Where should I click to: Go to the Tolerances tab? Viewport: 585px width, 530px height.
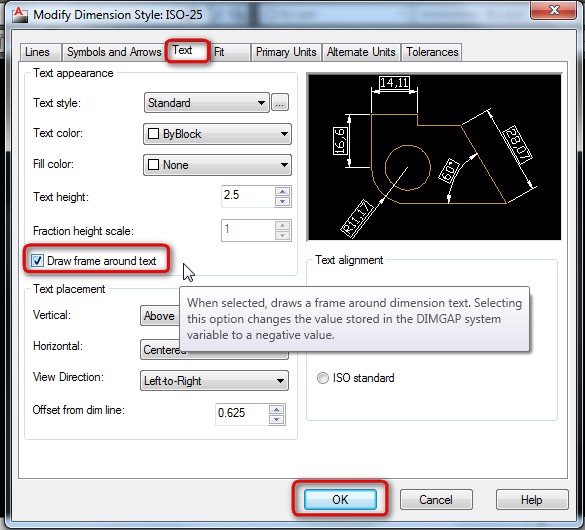point(432,52)
